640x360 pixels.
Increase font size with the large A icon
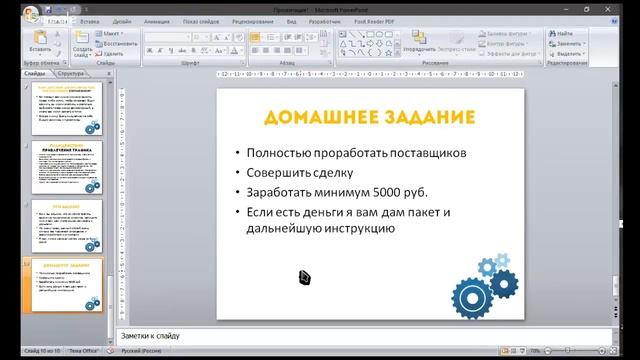tap(217, 38)
